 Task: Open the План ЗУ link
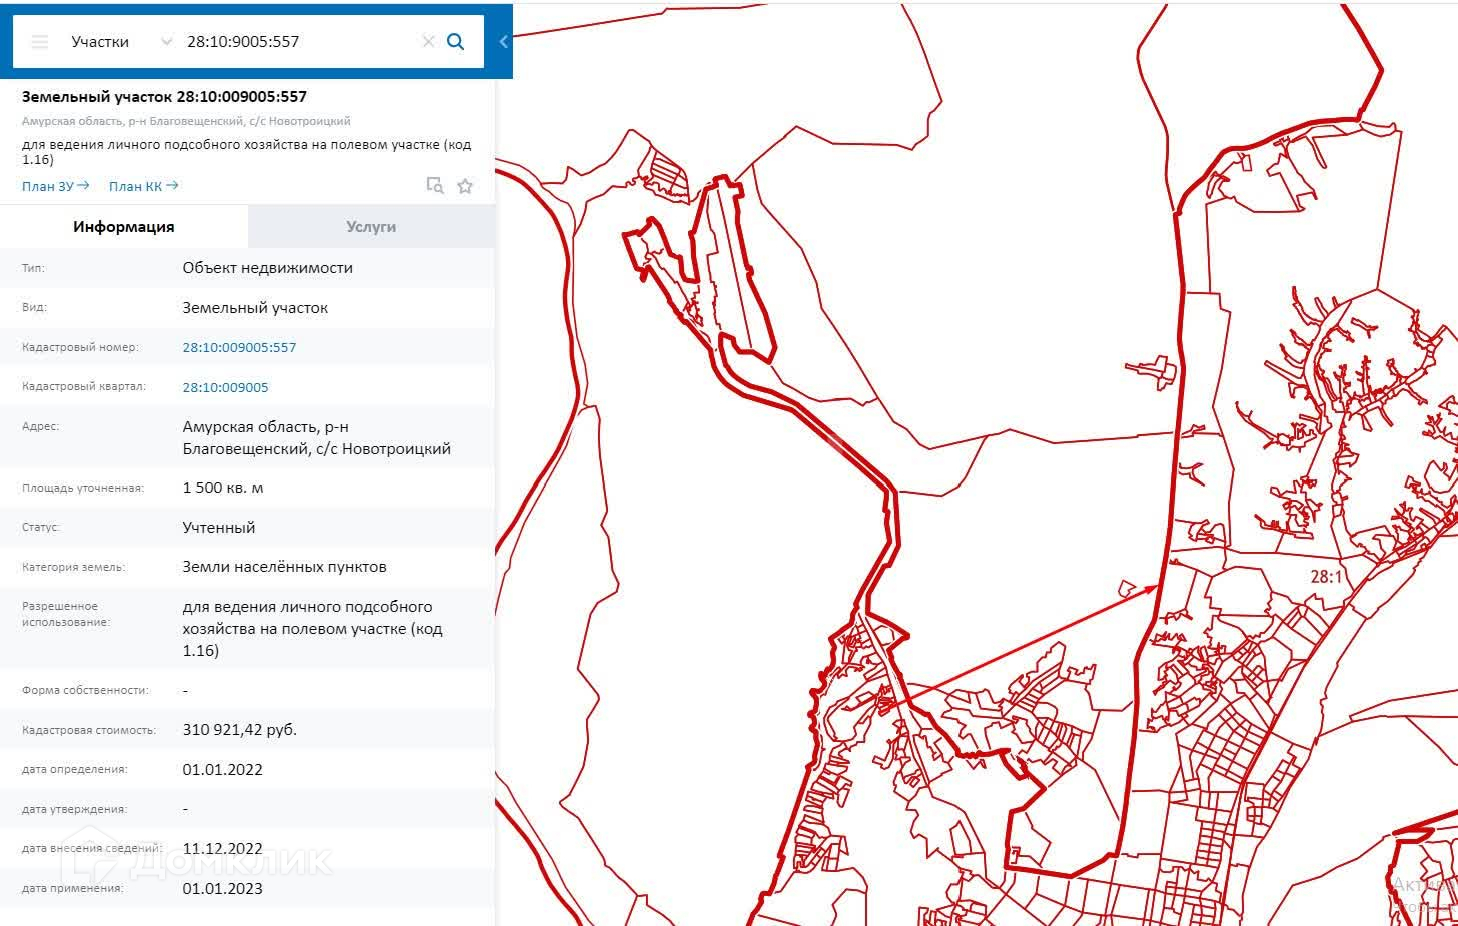55,186
